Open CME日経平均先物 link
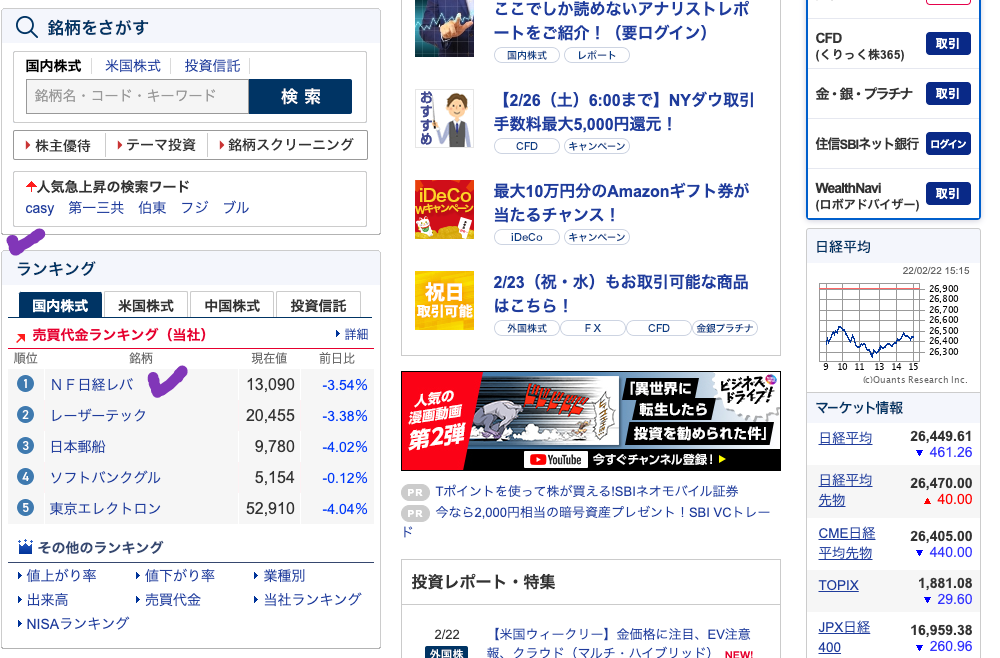 (x=847, y=543)
